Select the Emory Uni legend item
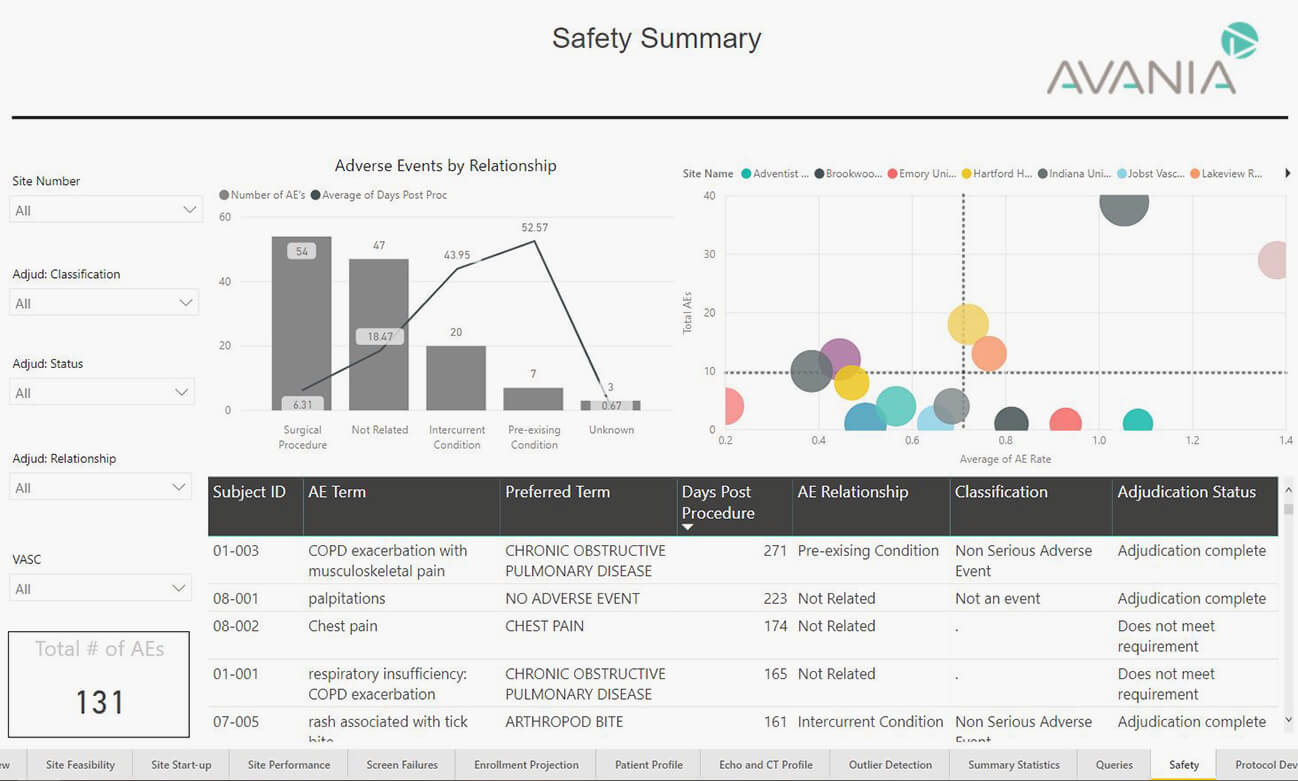 (920, 174)
